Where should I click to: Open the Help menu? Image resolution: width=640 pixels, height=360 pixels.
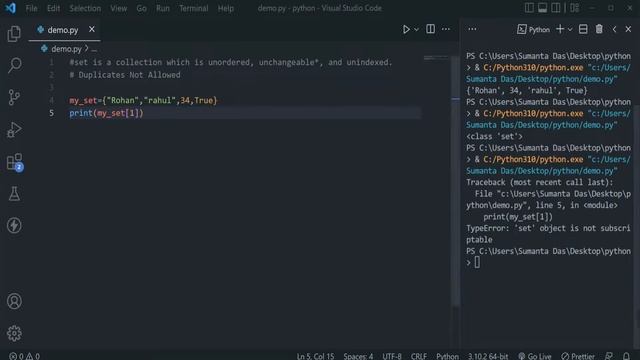[225, 8]
